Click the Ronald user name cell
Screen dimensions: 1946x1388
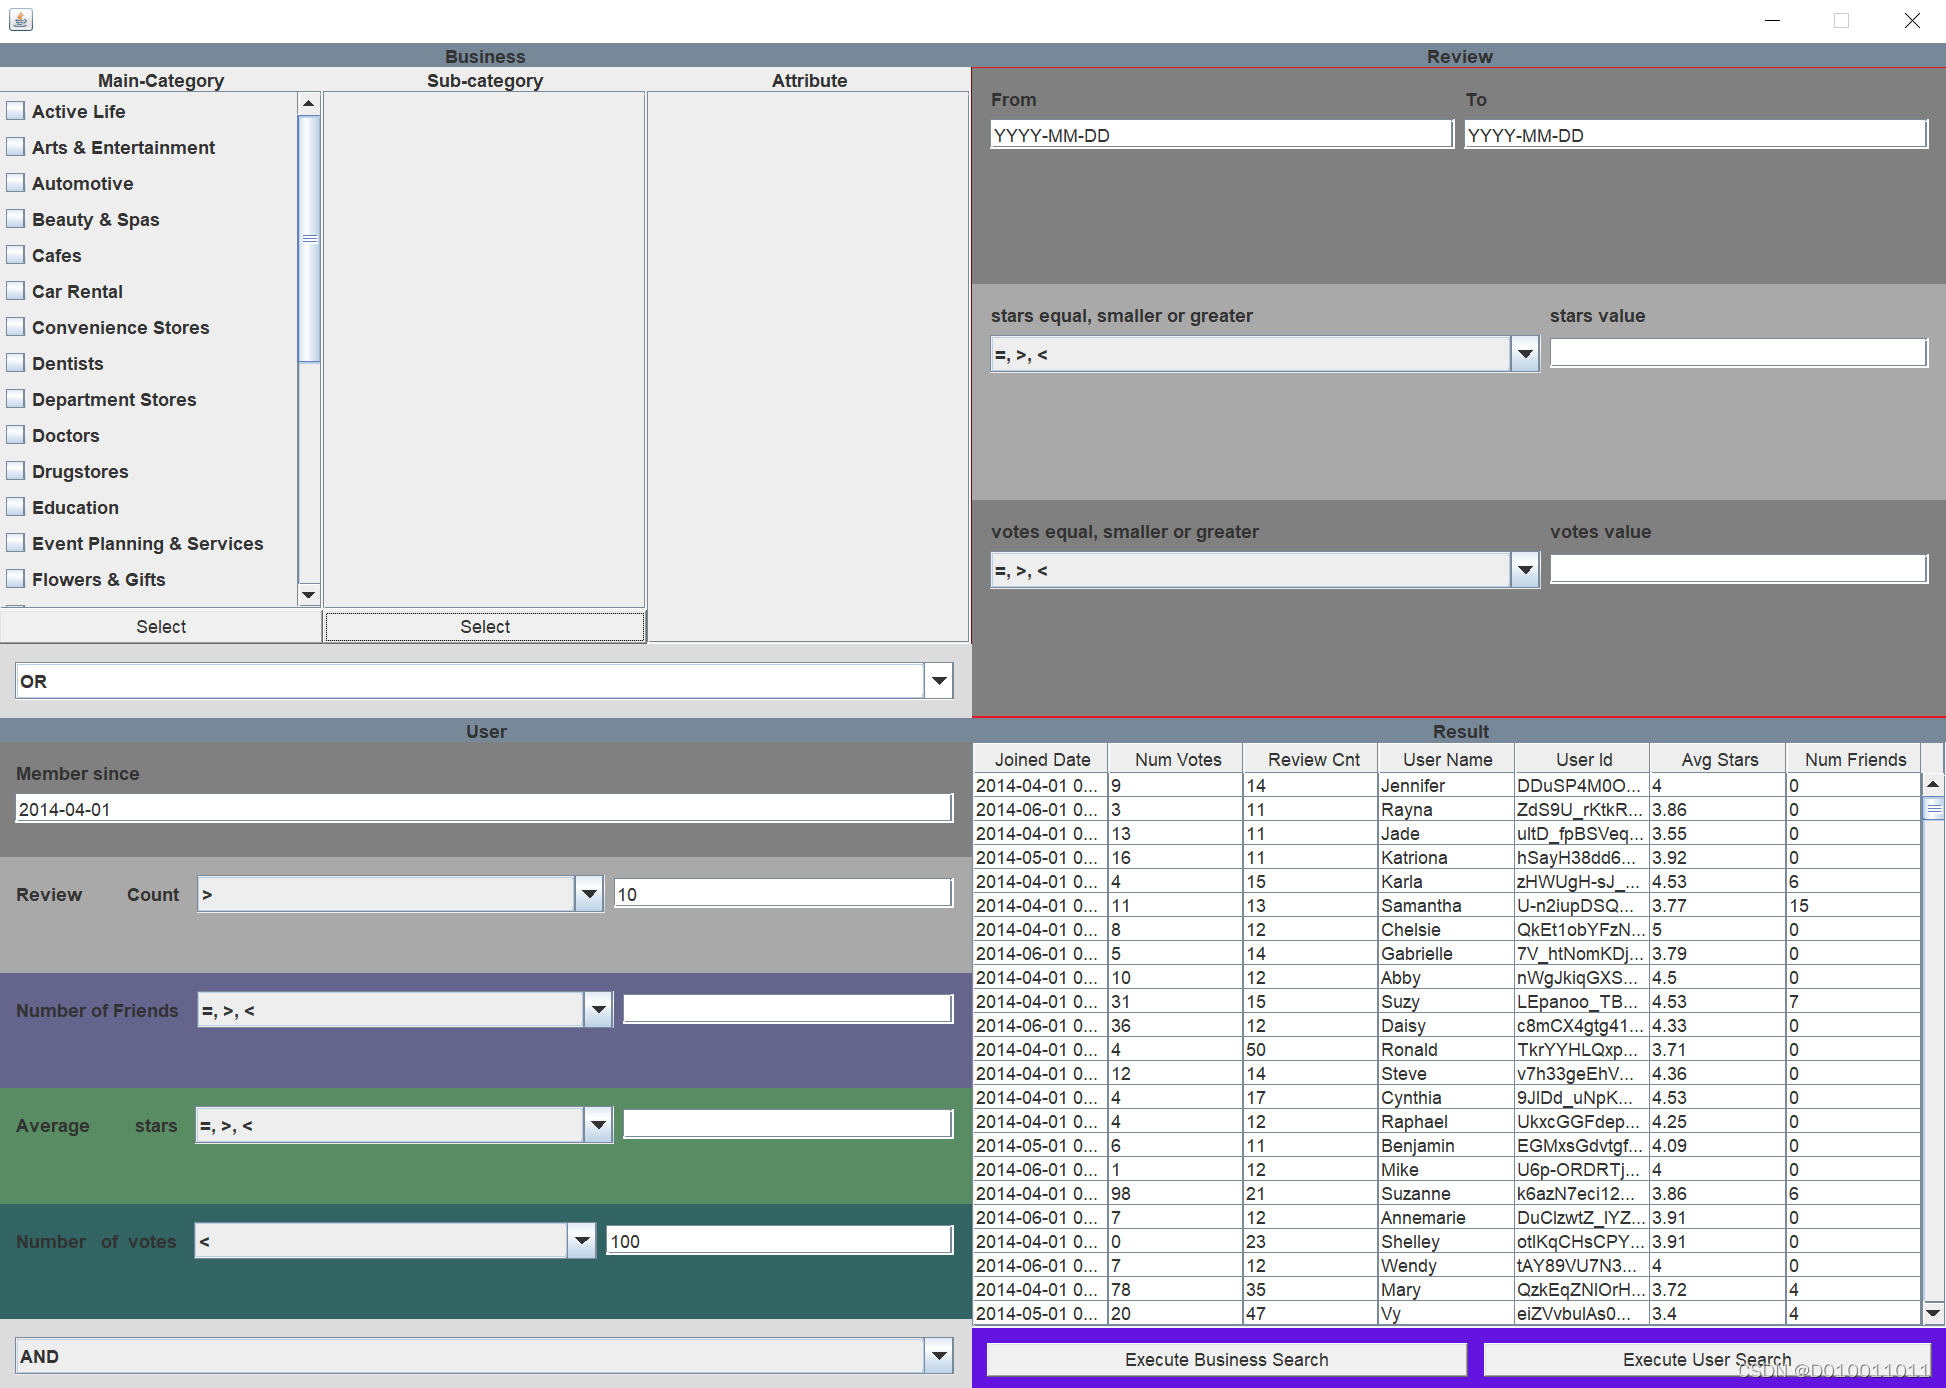click(x=1447, y=1049)
